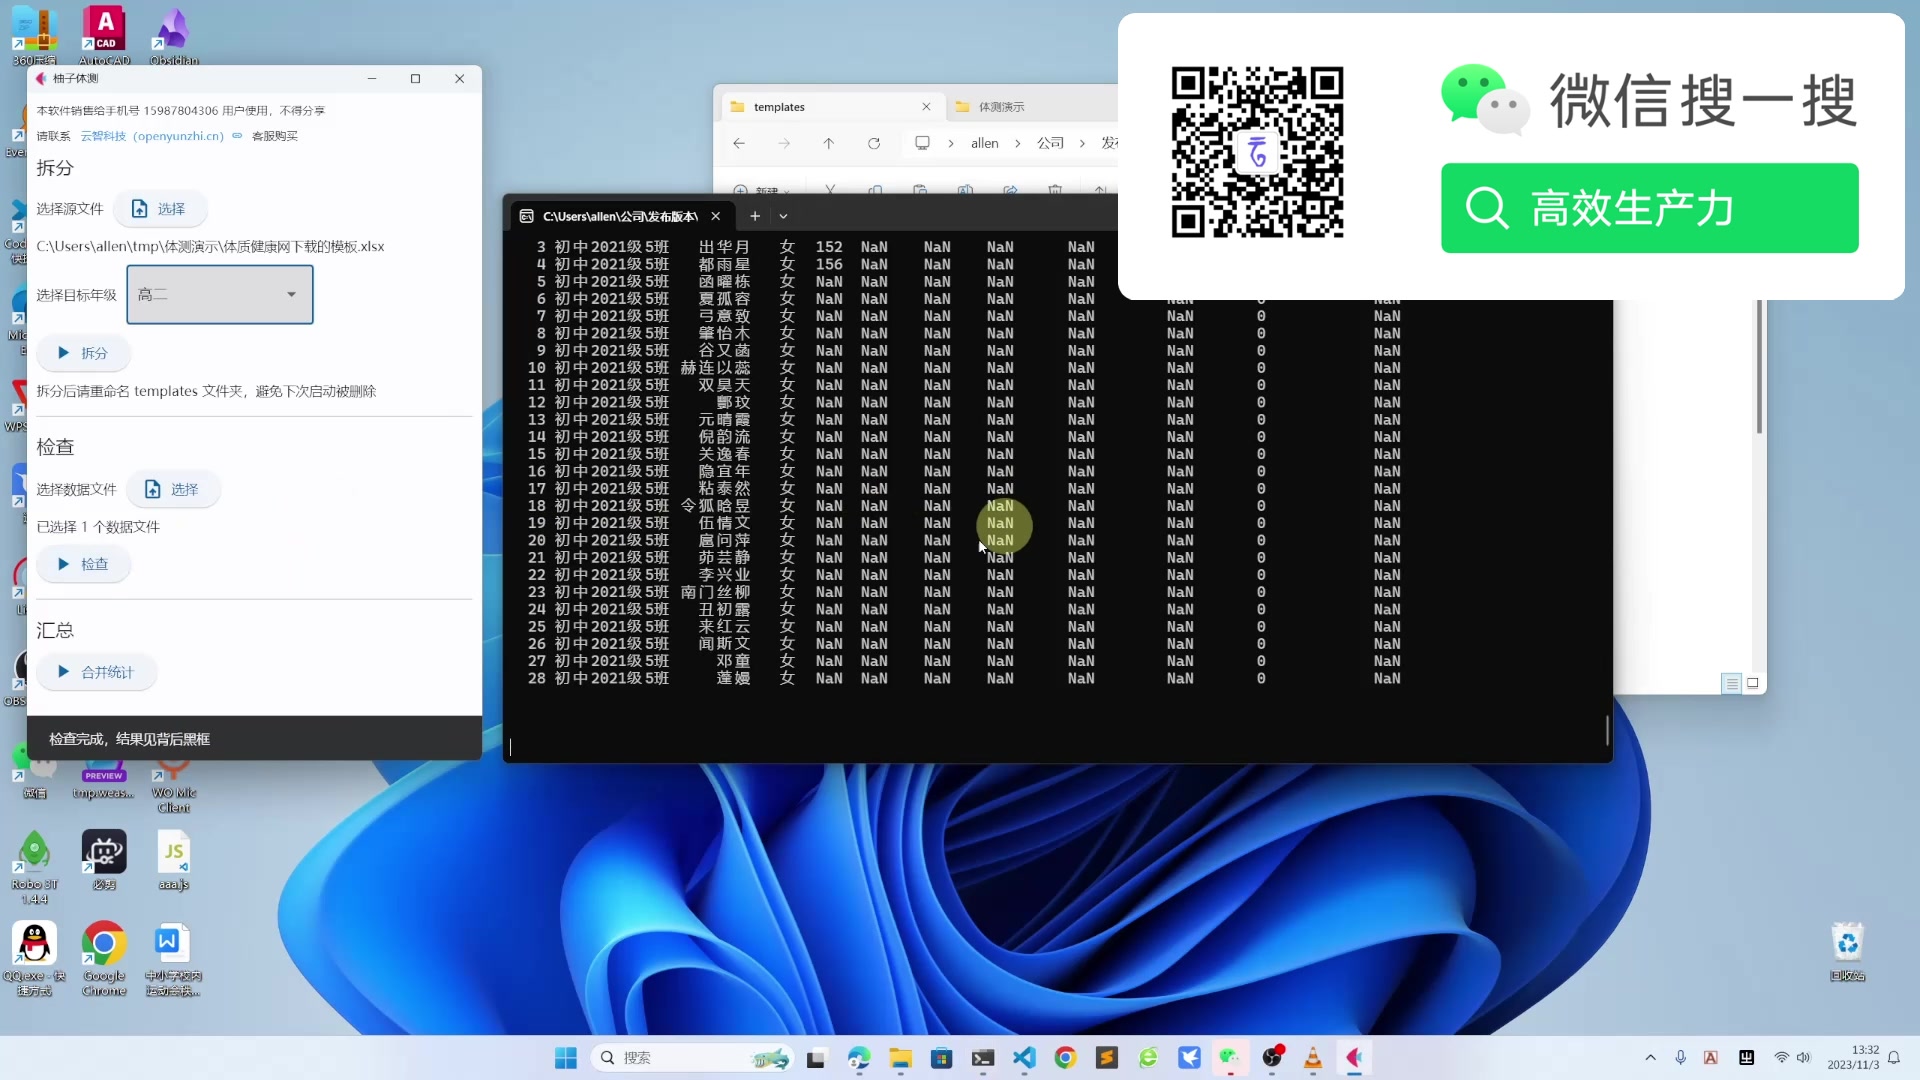Click the 合并统计 summary button
1920x1080 pixels.
pyautogui.click(x=96, y=672)
